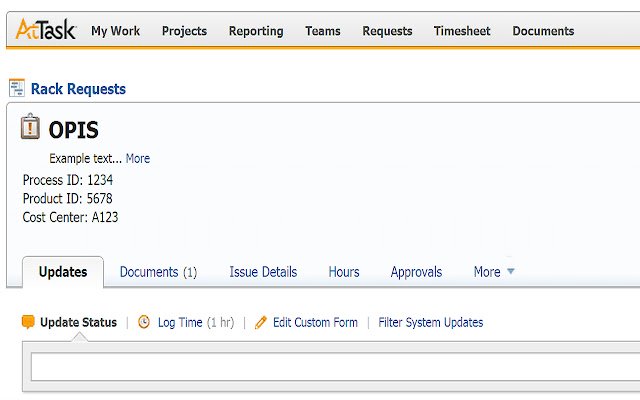Open Edit Custom Form
This screenshot has width=640, height=400.
[315, 322]
